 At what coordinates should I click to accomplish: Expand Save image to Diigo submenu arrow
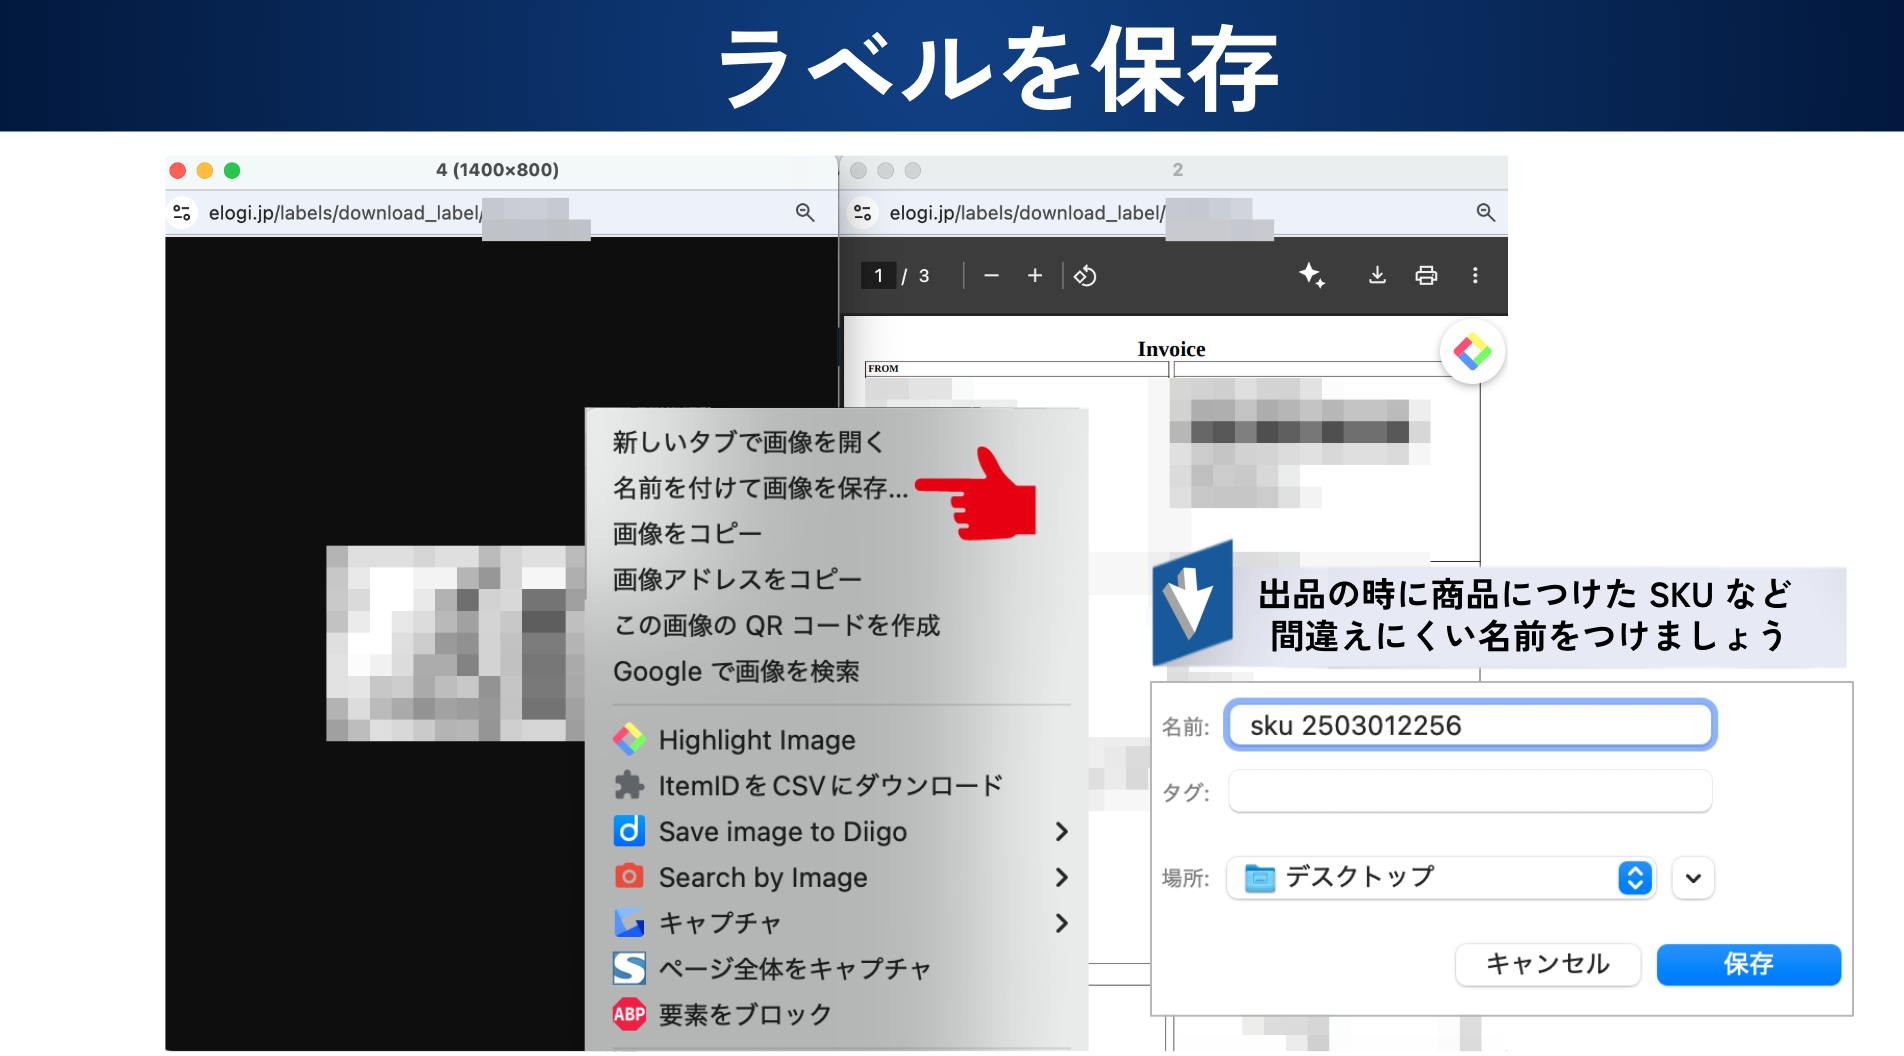coord(1061,832)
